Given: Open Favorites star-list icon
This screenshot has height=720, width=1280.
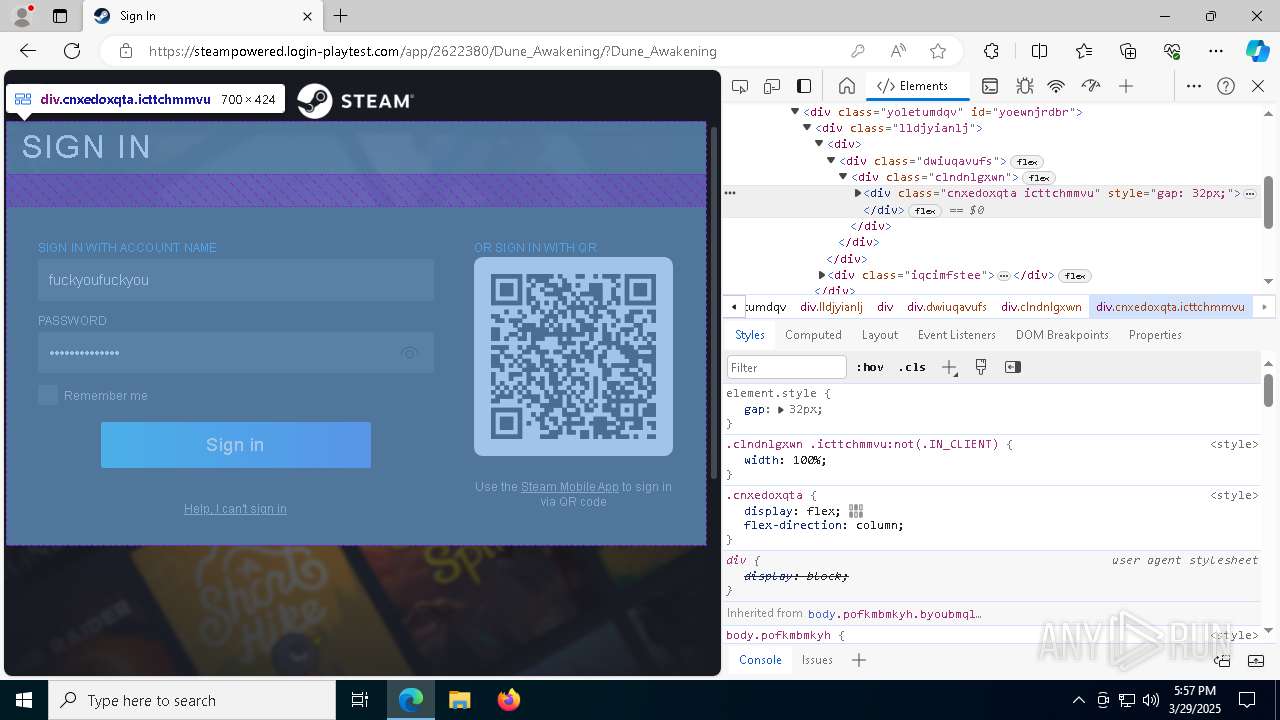Looking at the screenshot, I should pos(1084,51).
